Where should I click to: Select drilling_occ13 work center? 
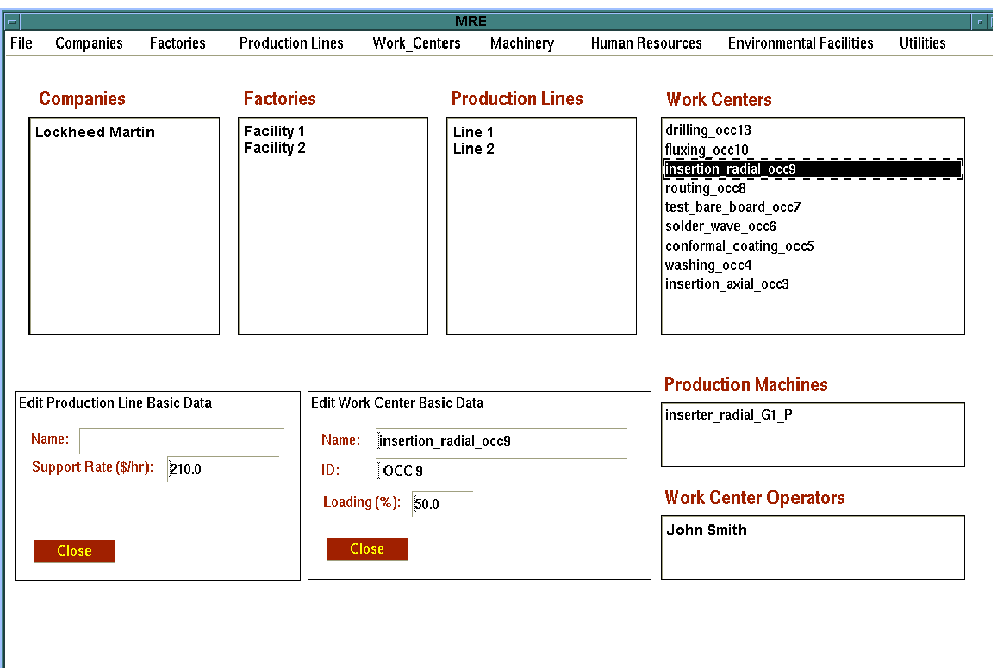point(708,131)
